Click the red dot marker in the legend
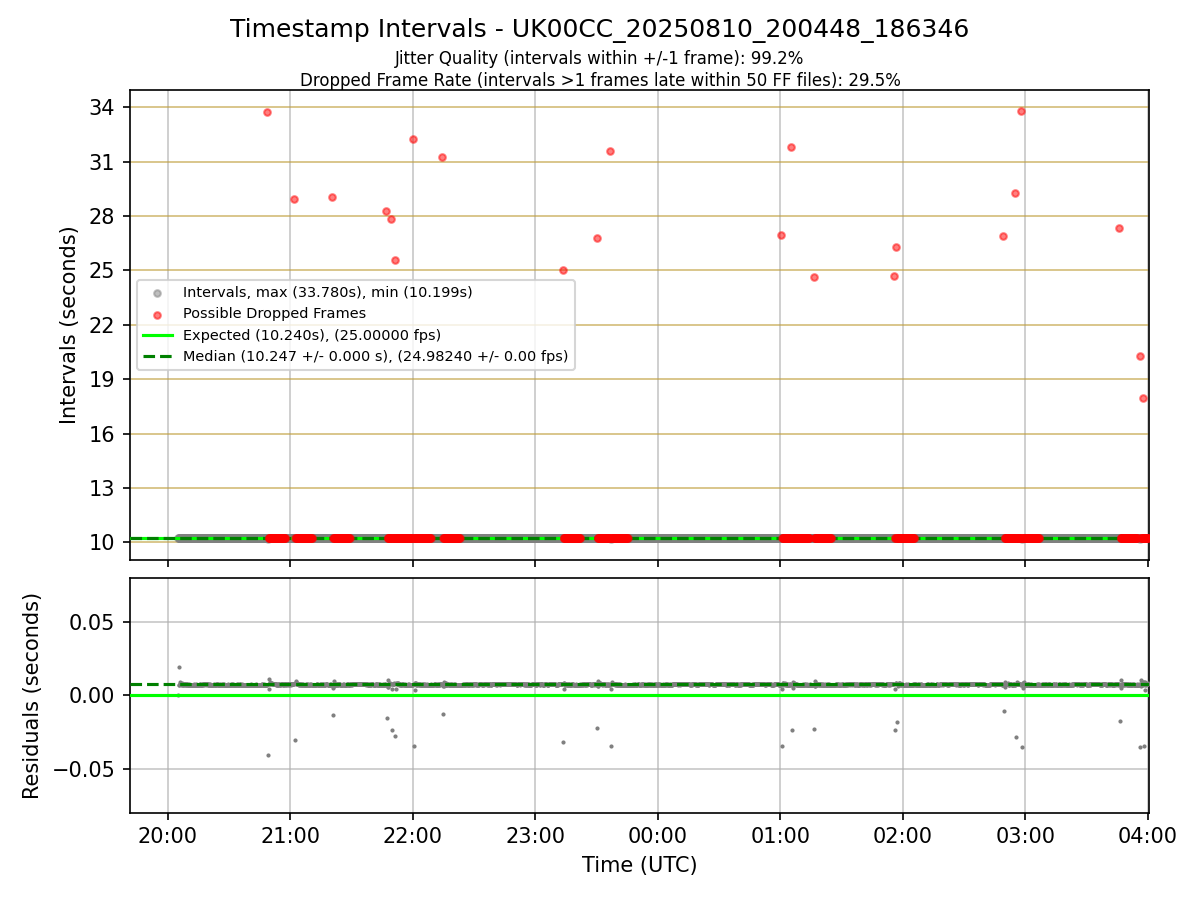 pyautogui.click(x=157, y=314)
